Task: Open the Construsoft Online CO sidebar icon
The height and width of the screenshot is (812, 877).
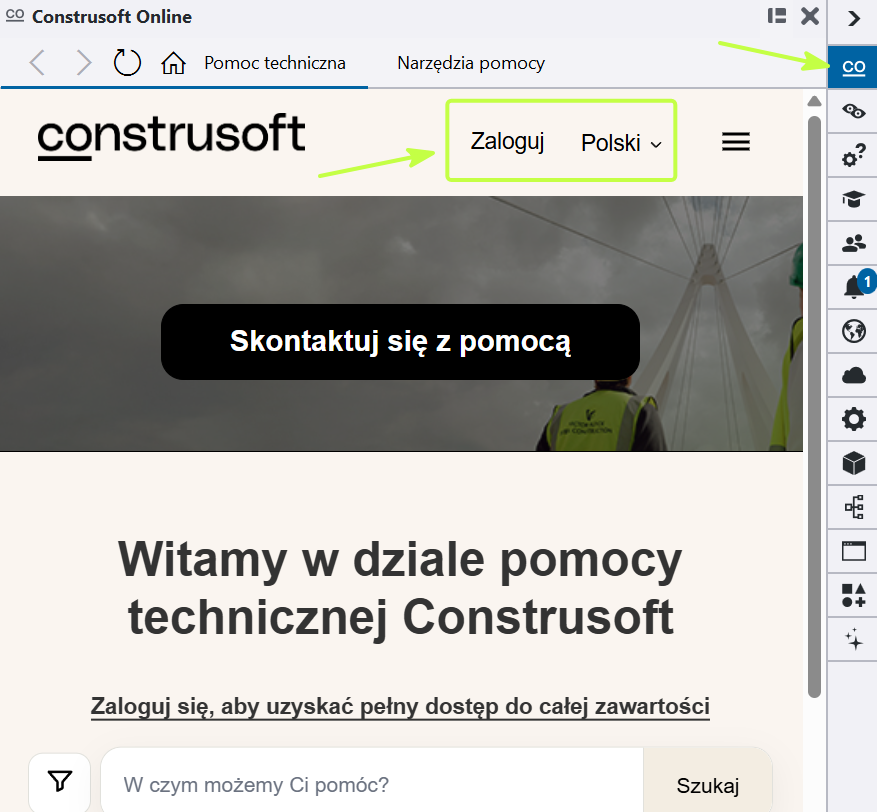Action: pyautogui.click(x=853, y=67)
